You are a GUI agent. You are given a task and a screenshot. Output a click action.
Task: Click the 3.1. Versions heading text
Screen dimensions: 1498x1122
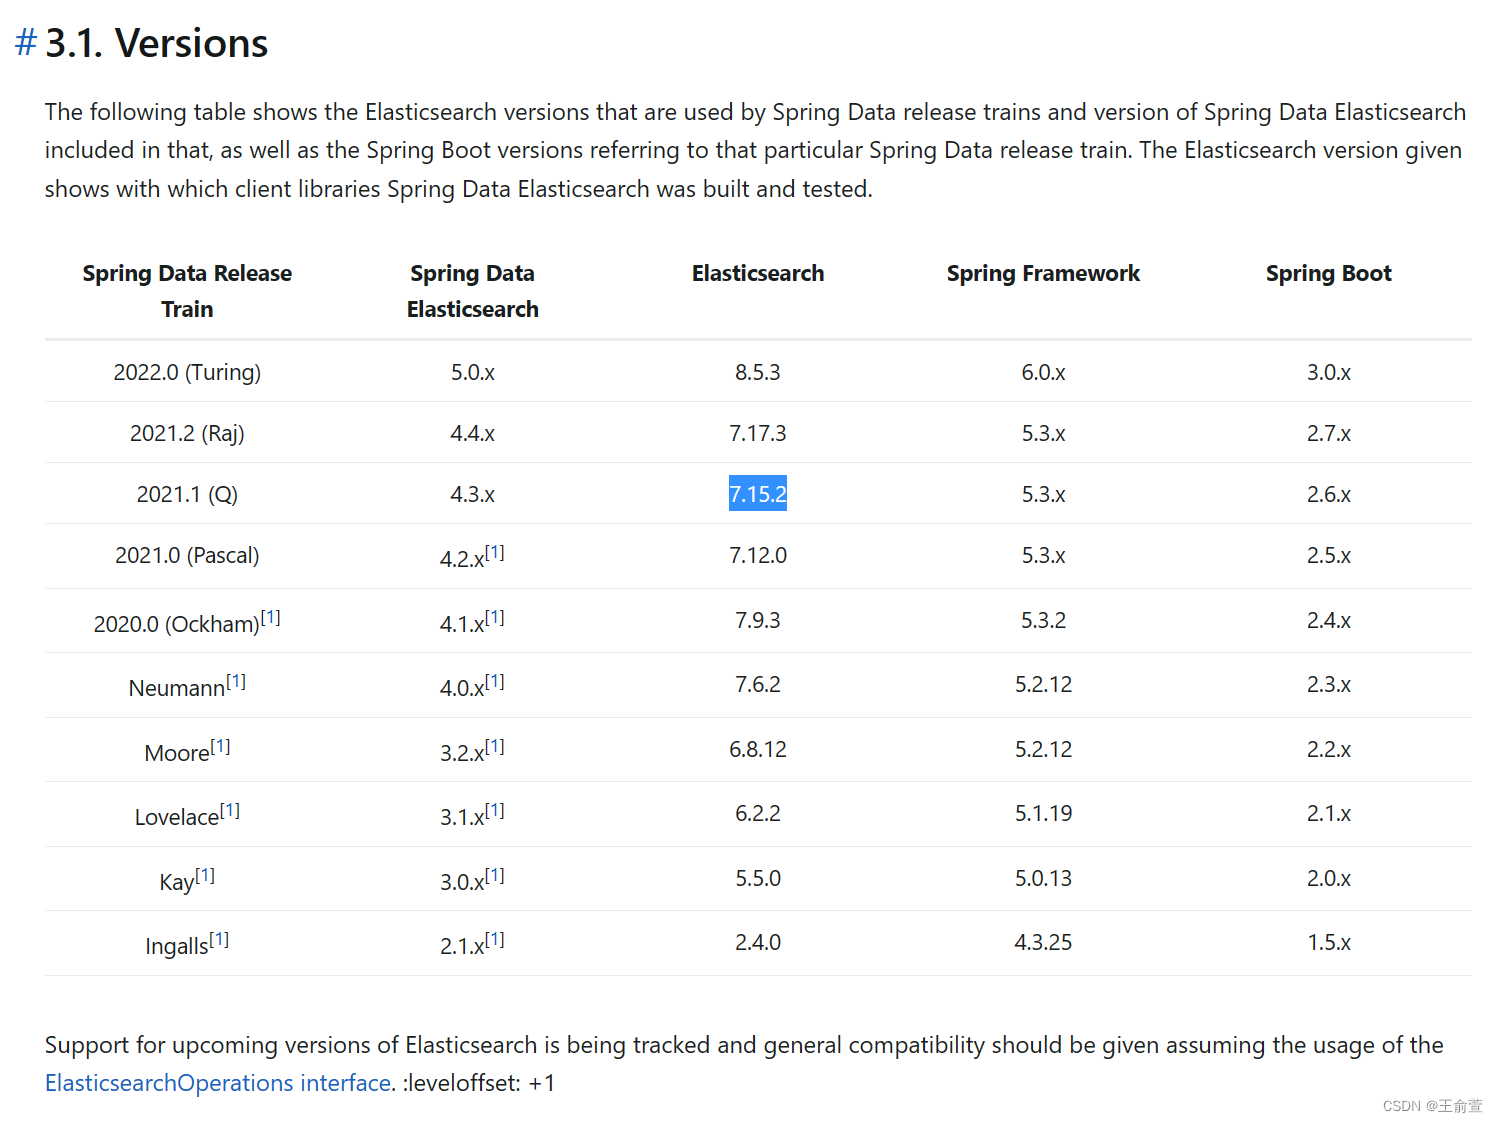pyautogui.click(x=157, y=43)
